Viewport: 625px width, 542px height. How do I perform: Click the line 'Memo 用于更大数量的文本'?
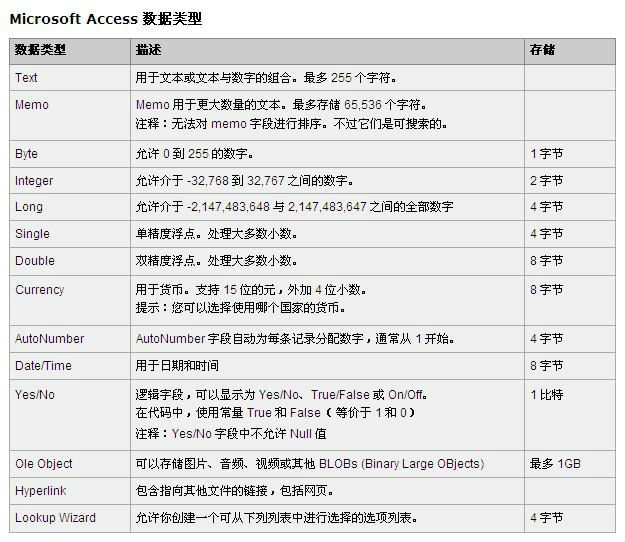click(281, 105)
